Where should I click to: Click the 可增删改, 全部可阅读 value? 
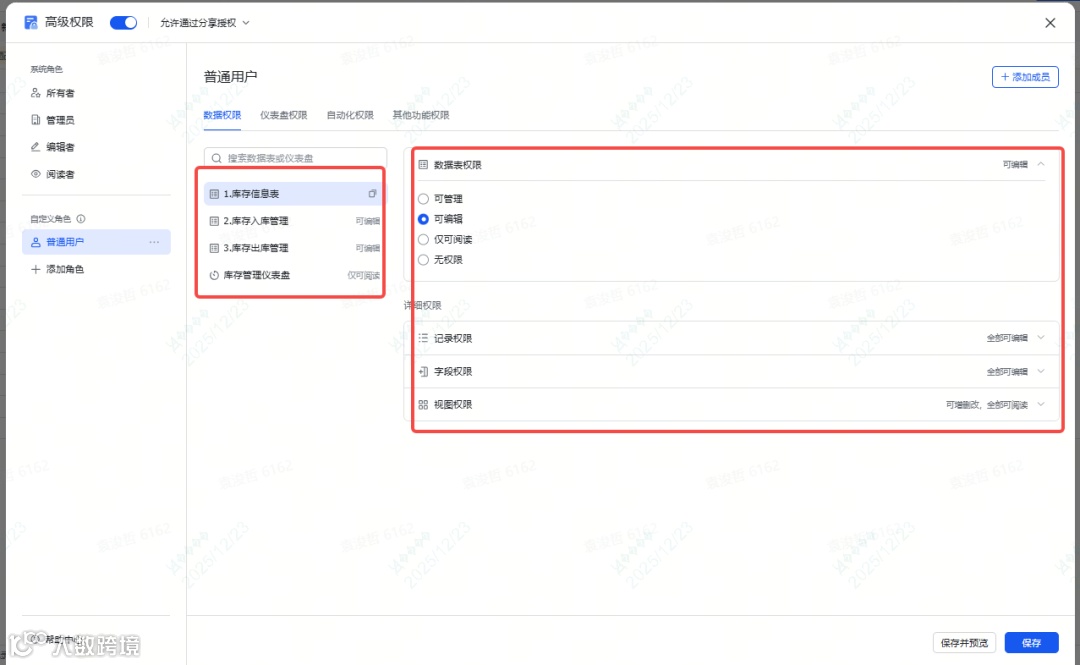coord(986,405)
